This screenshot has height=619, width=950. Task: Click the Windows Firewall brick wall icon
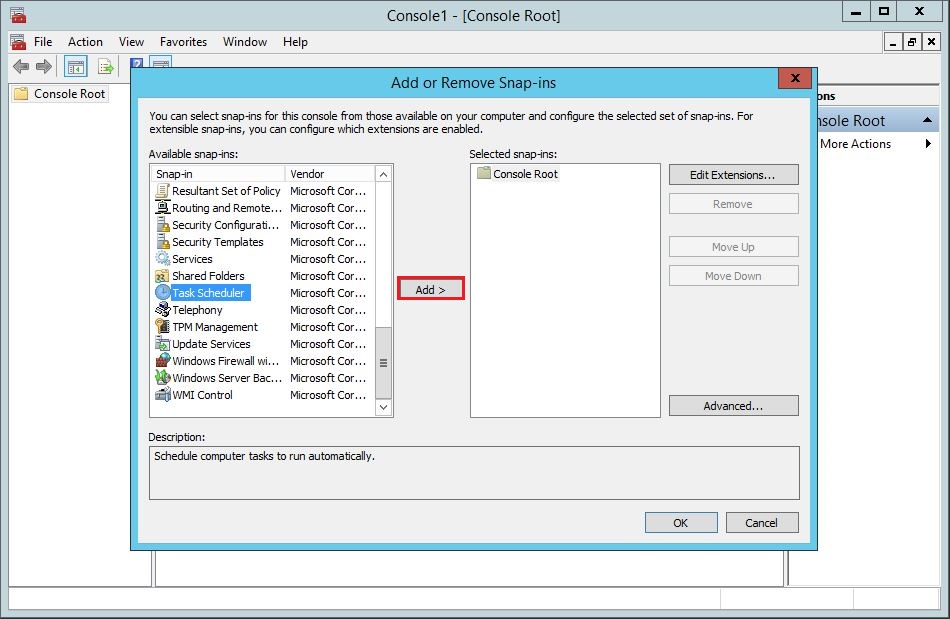162,360
